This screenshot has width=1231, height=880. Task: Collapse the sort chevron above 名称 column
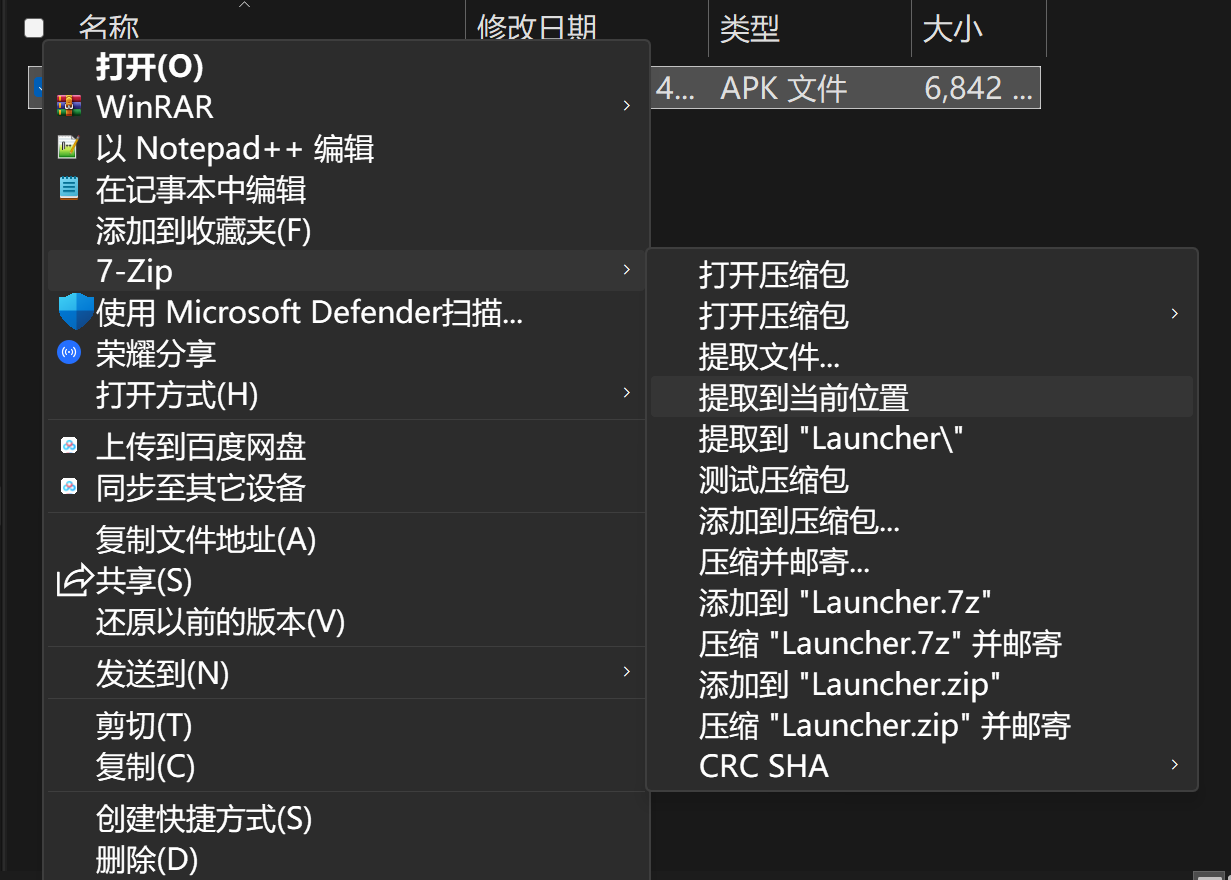244,5
